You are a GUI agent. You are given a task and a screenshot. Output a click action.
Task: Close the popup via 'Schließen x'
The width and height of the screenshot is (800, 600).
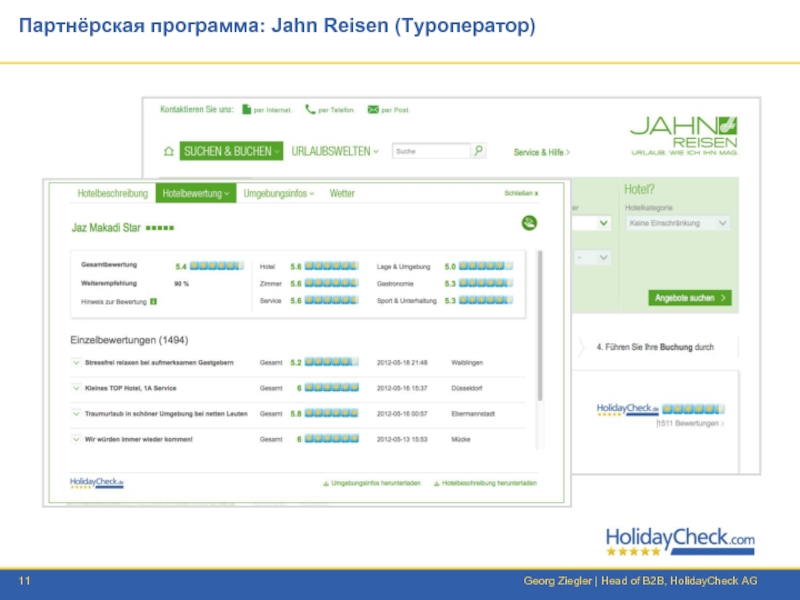tap(521, 193)
